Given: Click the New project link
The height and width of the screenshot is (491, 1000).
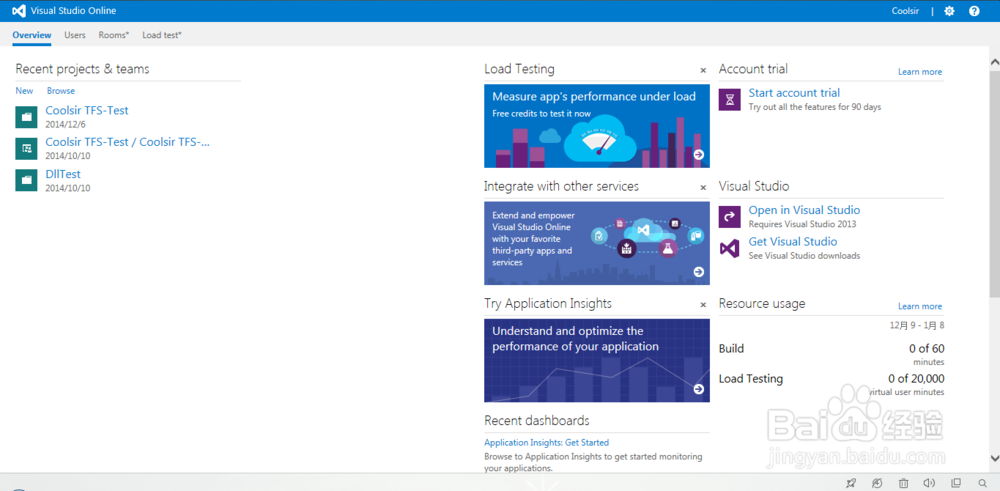Looking at the screenshot, I should pos(24,91).
